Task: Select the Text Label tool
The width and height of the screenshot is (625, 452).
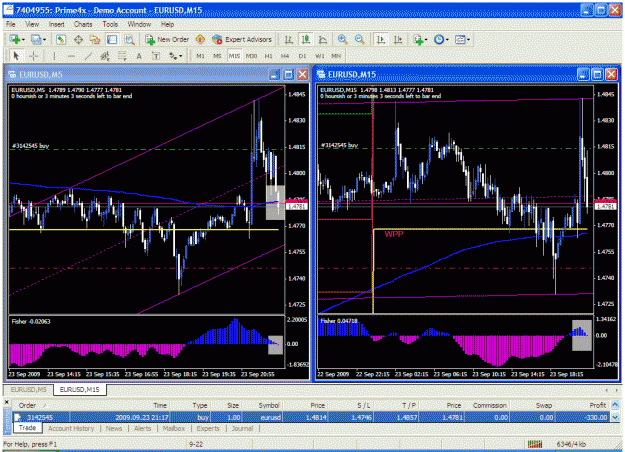Action: [156, 56]
